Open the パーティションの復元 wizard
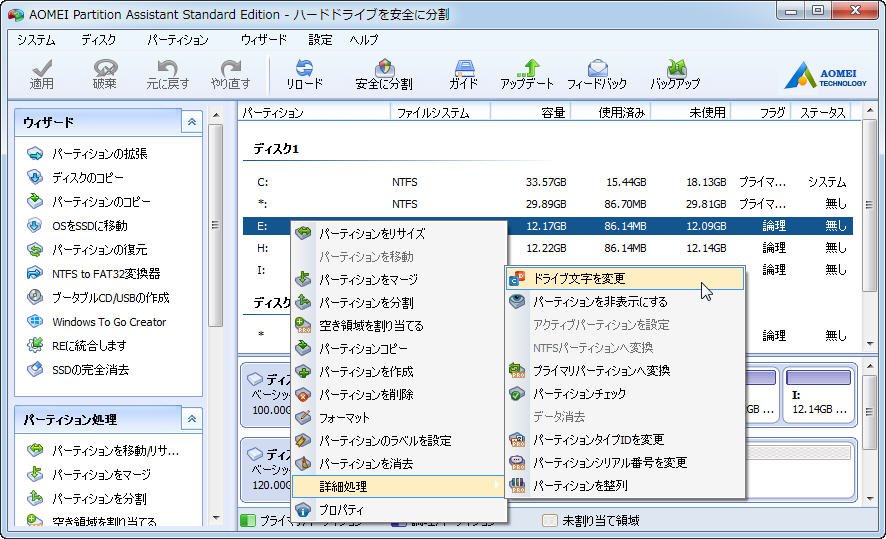Screen dimensions: 886x539 pos(88,250)
